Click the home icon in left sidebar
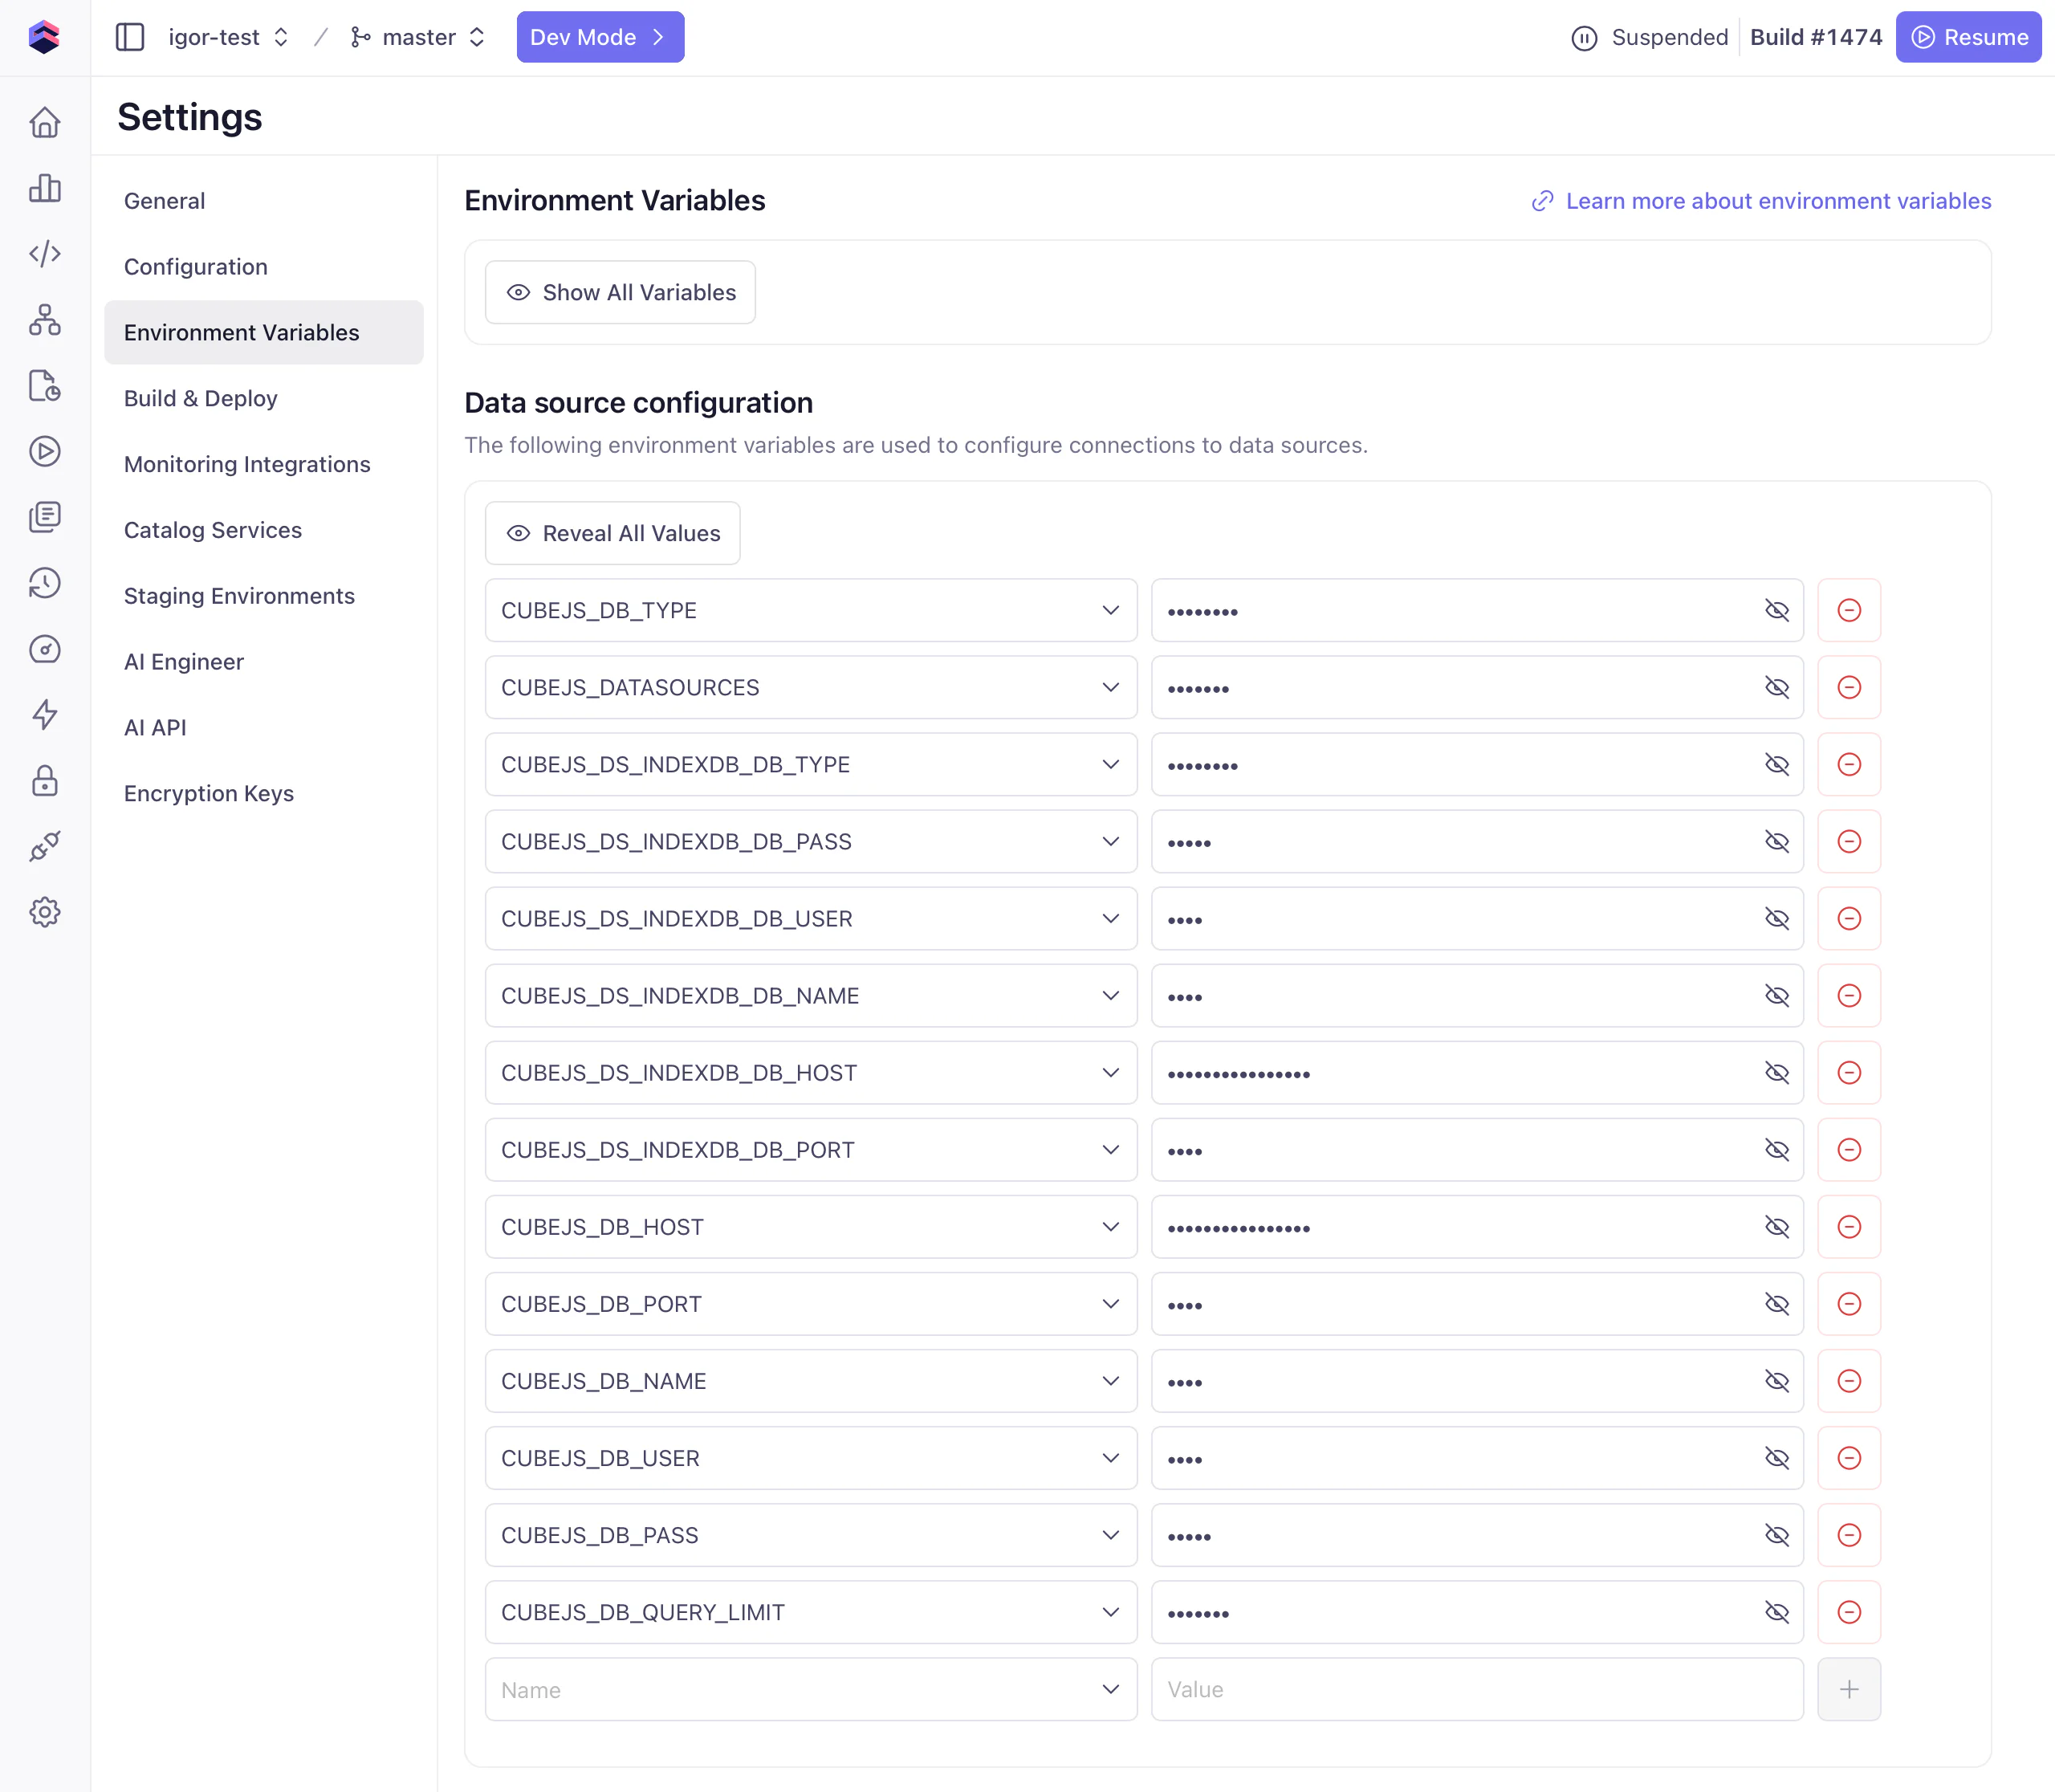This screenshot has width=2055, height=1792. pyautogui.click(x=45, y=122)
